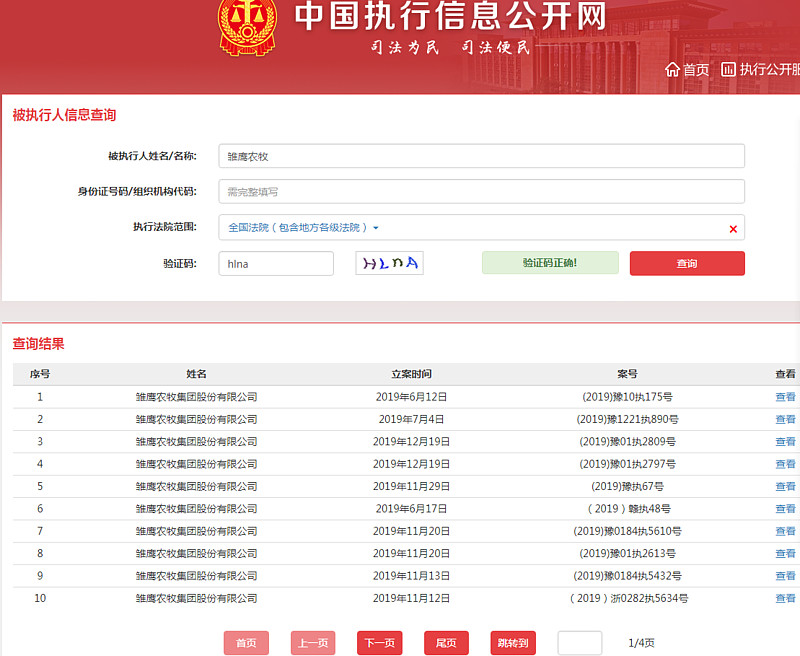Select filing date 2019年11月13日
The width and height of the screenshot is (800, 656).
(411, 576)
